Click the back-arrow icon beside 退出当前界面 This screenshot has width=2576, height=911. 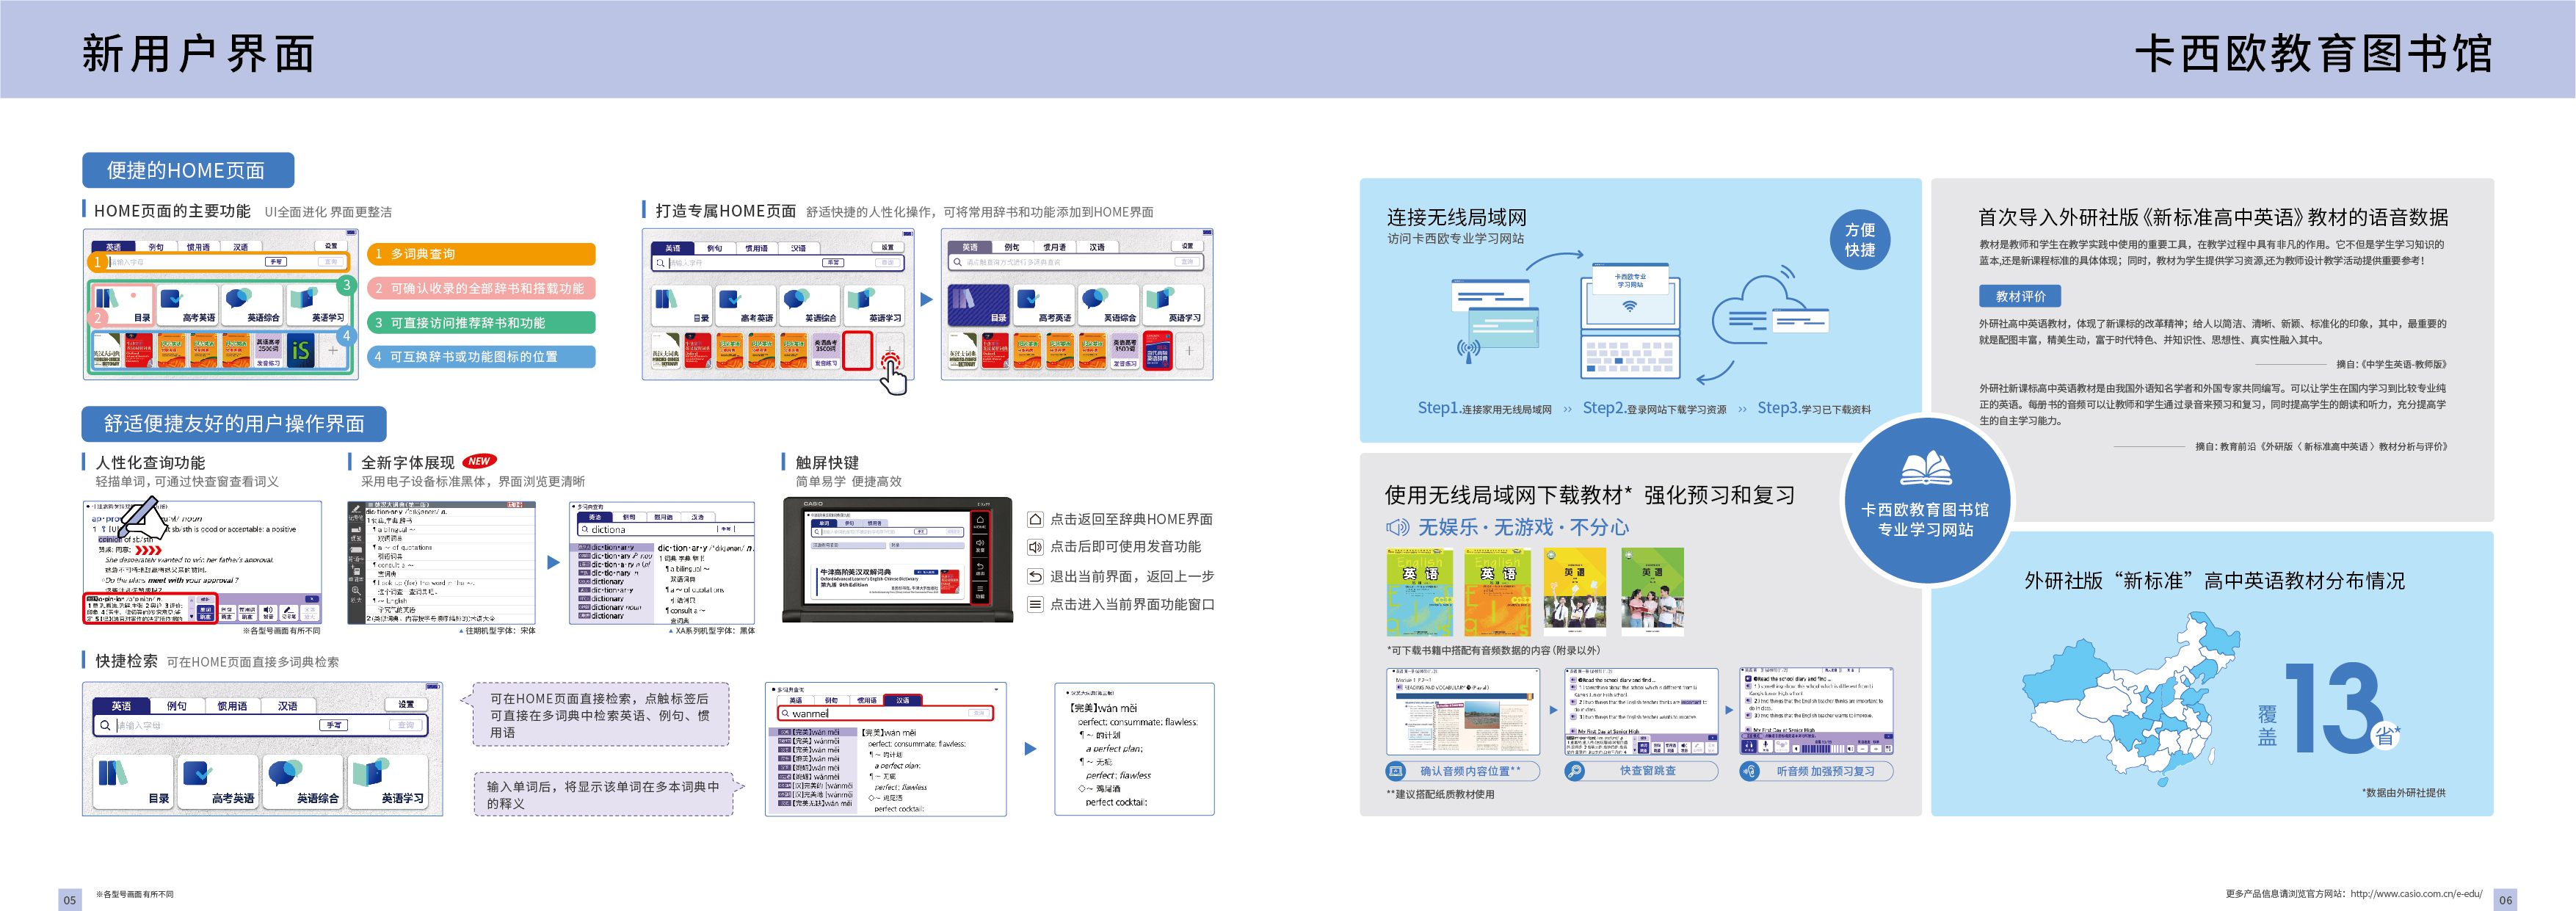(1036, 576)
